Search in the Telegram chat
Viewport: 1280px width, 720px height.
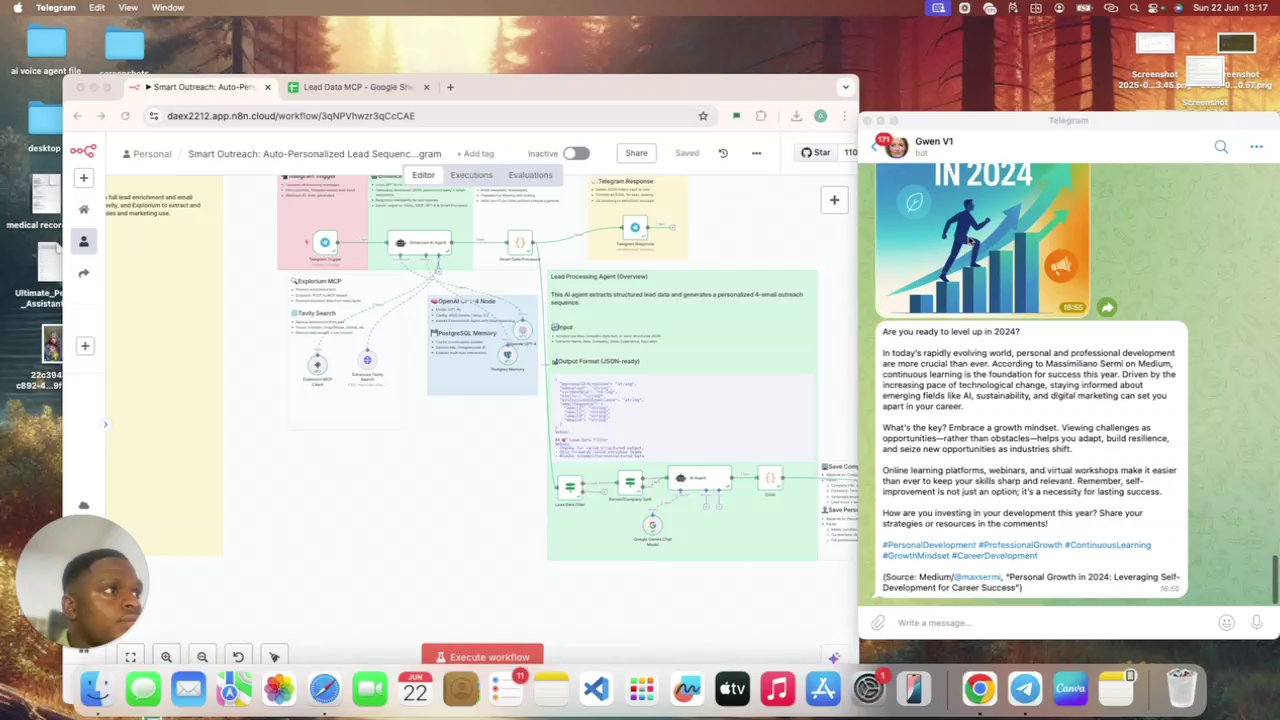[1221, 147]
